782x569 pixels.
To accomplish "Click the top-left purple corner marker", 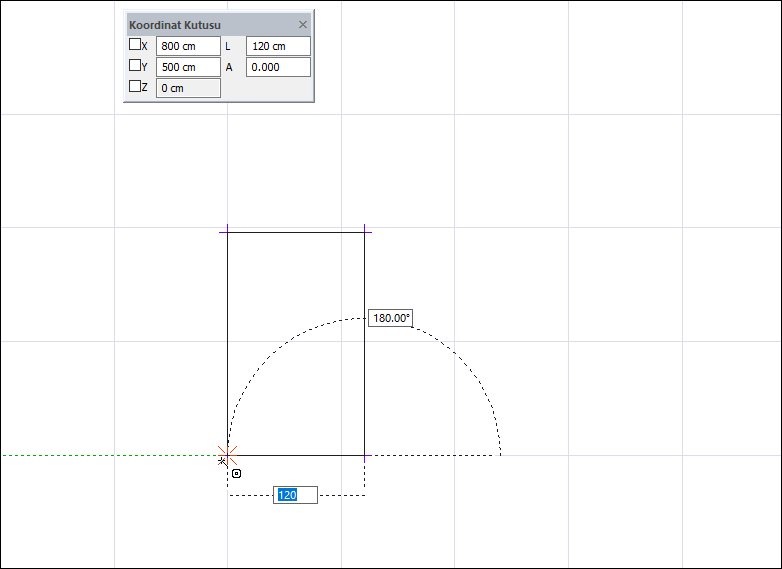I will (x=227, y=232).
